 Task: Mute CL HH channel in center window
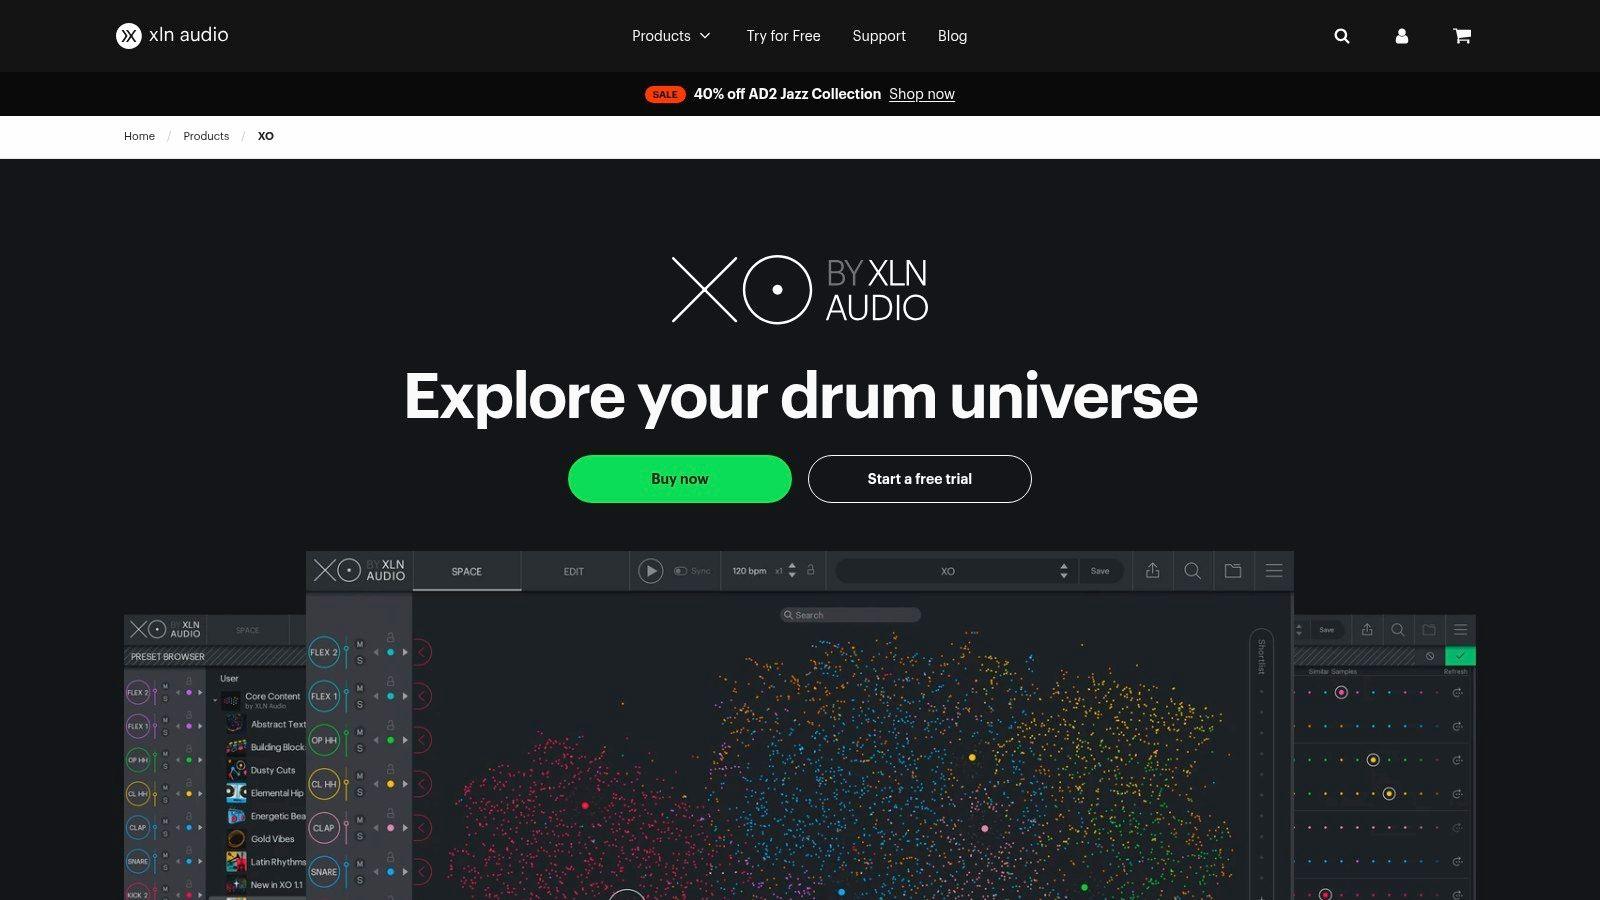coord(360,777)
